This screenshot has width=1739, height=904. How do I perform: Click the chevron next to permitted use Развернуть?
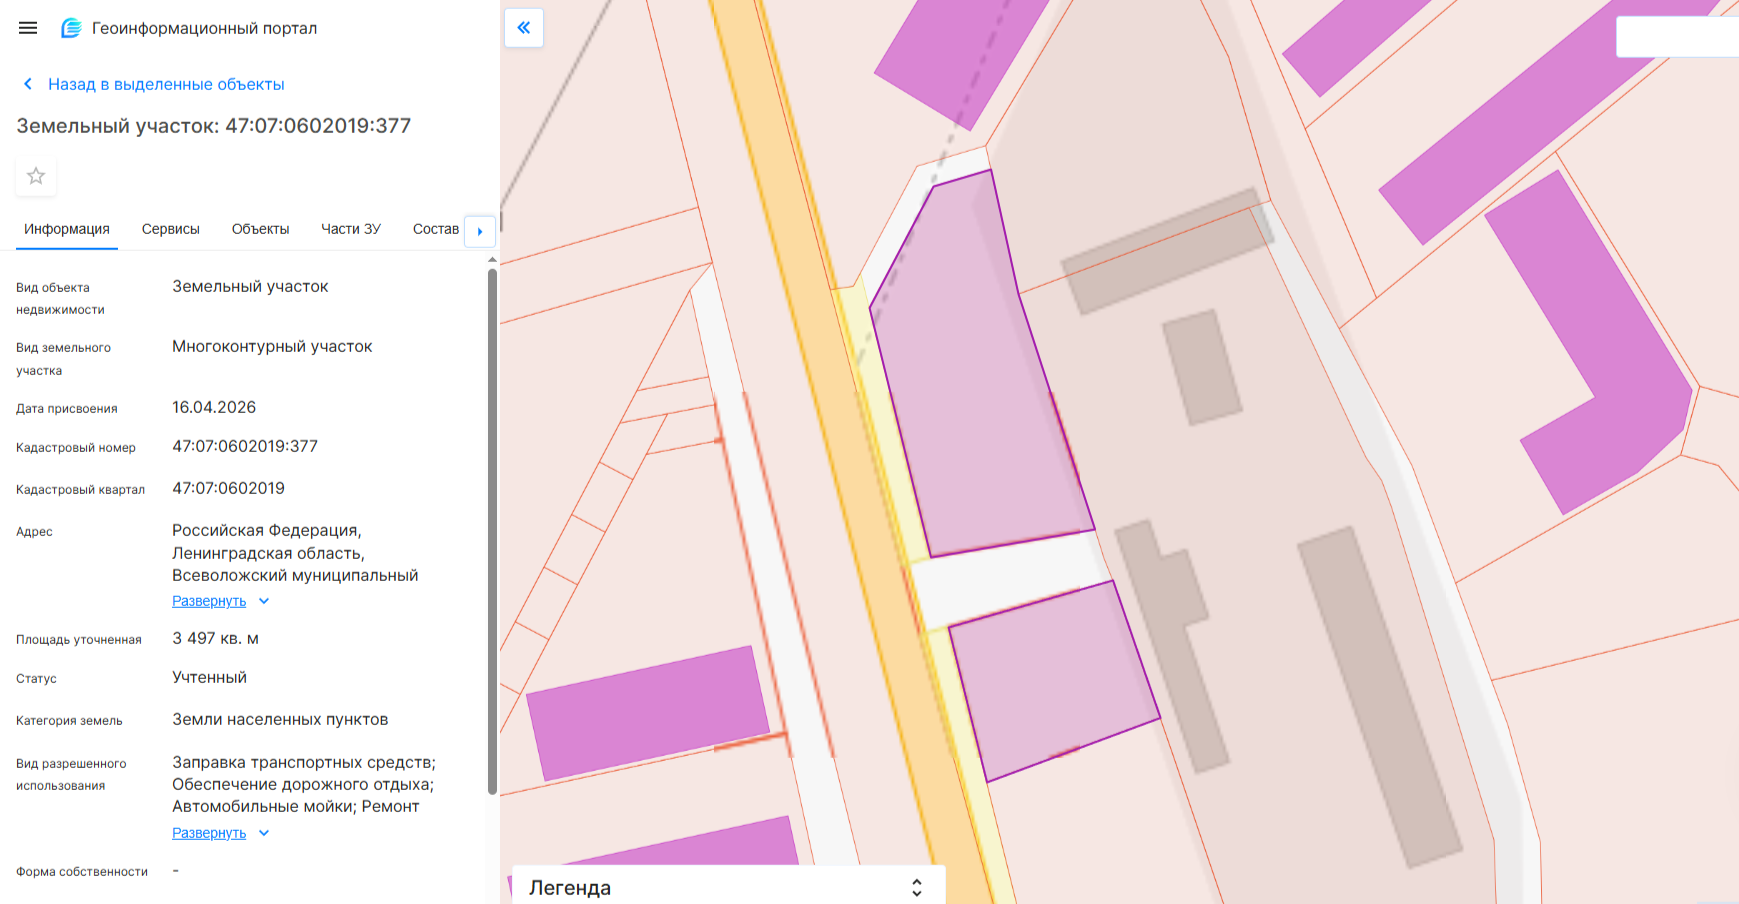(x=264, y=833)
